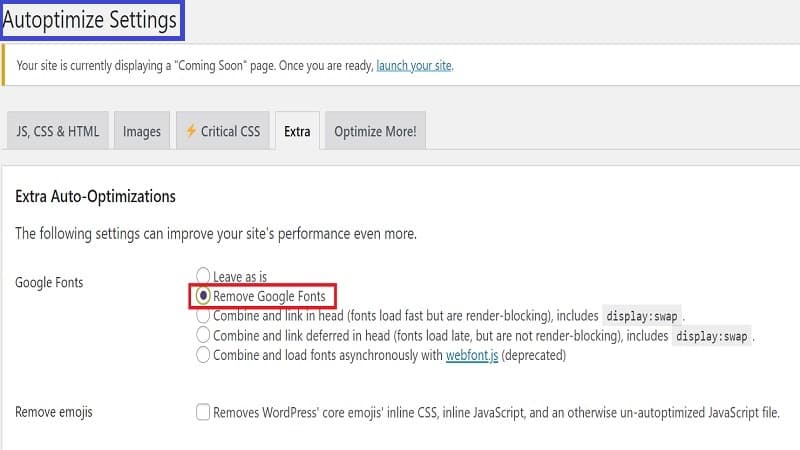
Task: Click the Remove emojis setting label
Action: (56, 412)
